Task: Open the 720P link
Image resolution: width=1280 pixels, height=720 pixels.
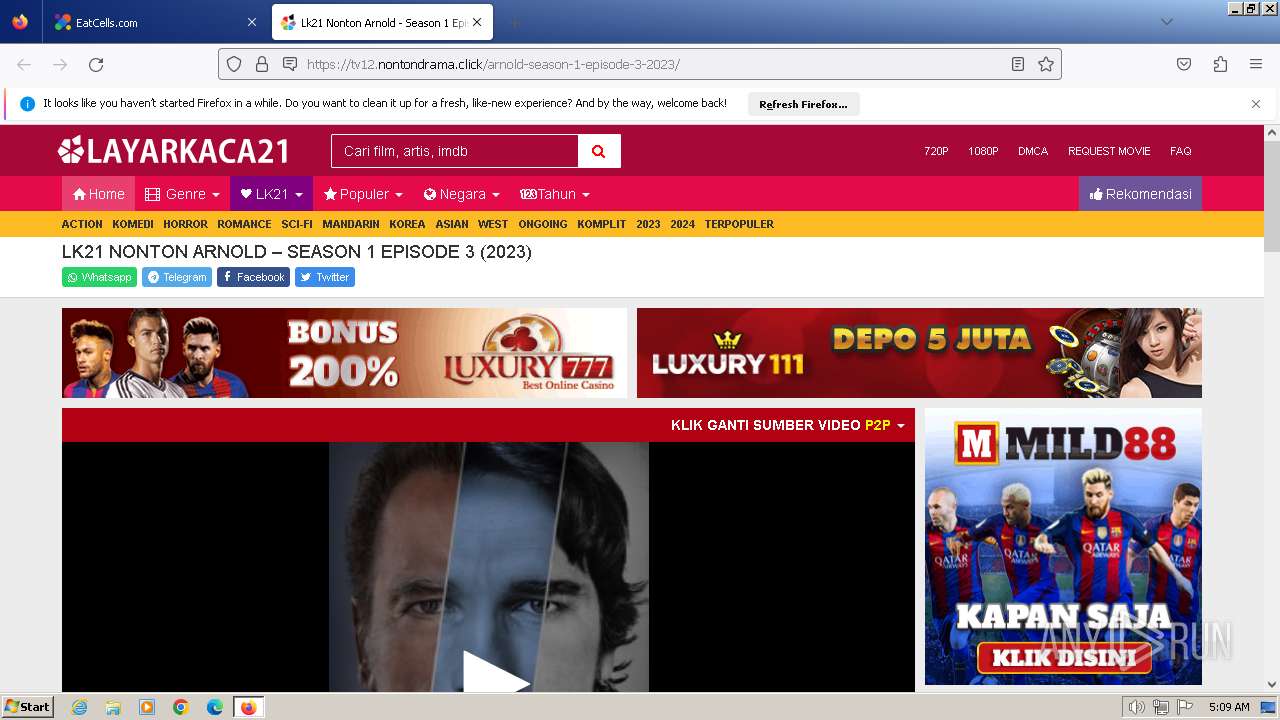Action: 936,151
